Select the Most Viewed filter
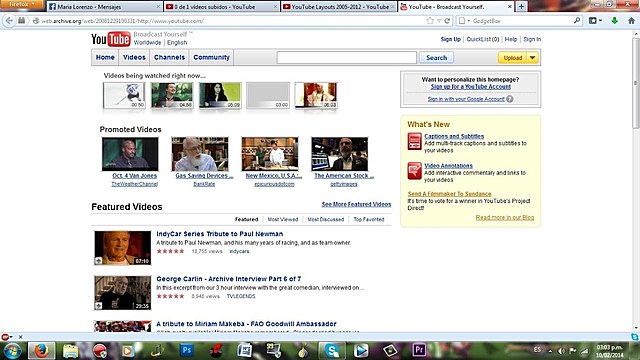 (x=283, y=219)
